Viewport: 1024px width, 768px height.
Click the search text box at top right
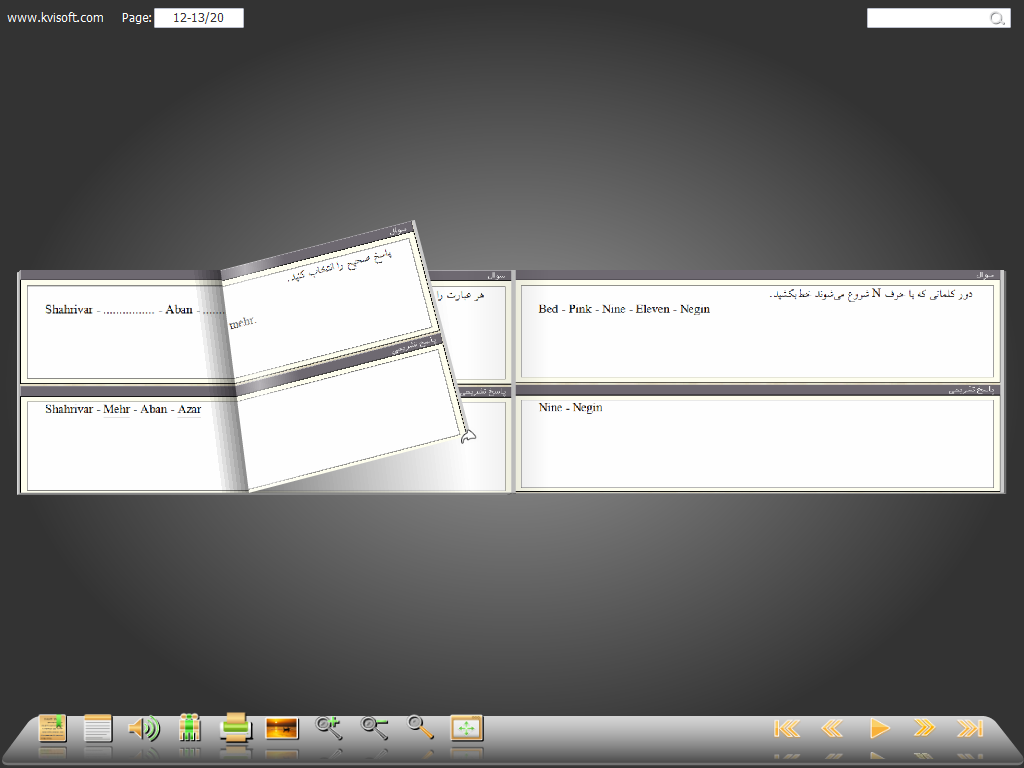(927, 18)
